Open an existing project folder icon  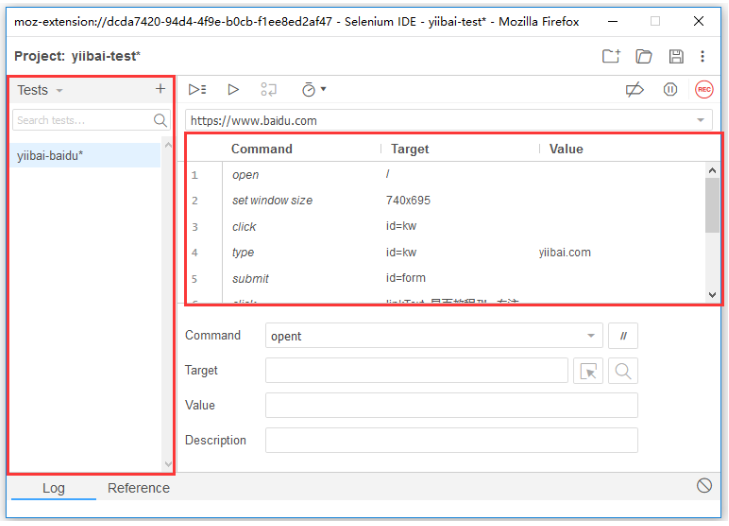pos(643,56)
